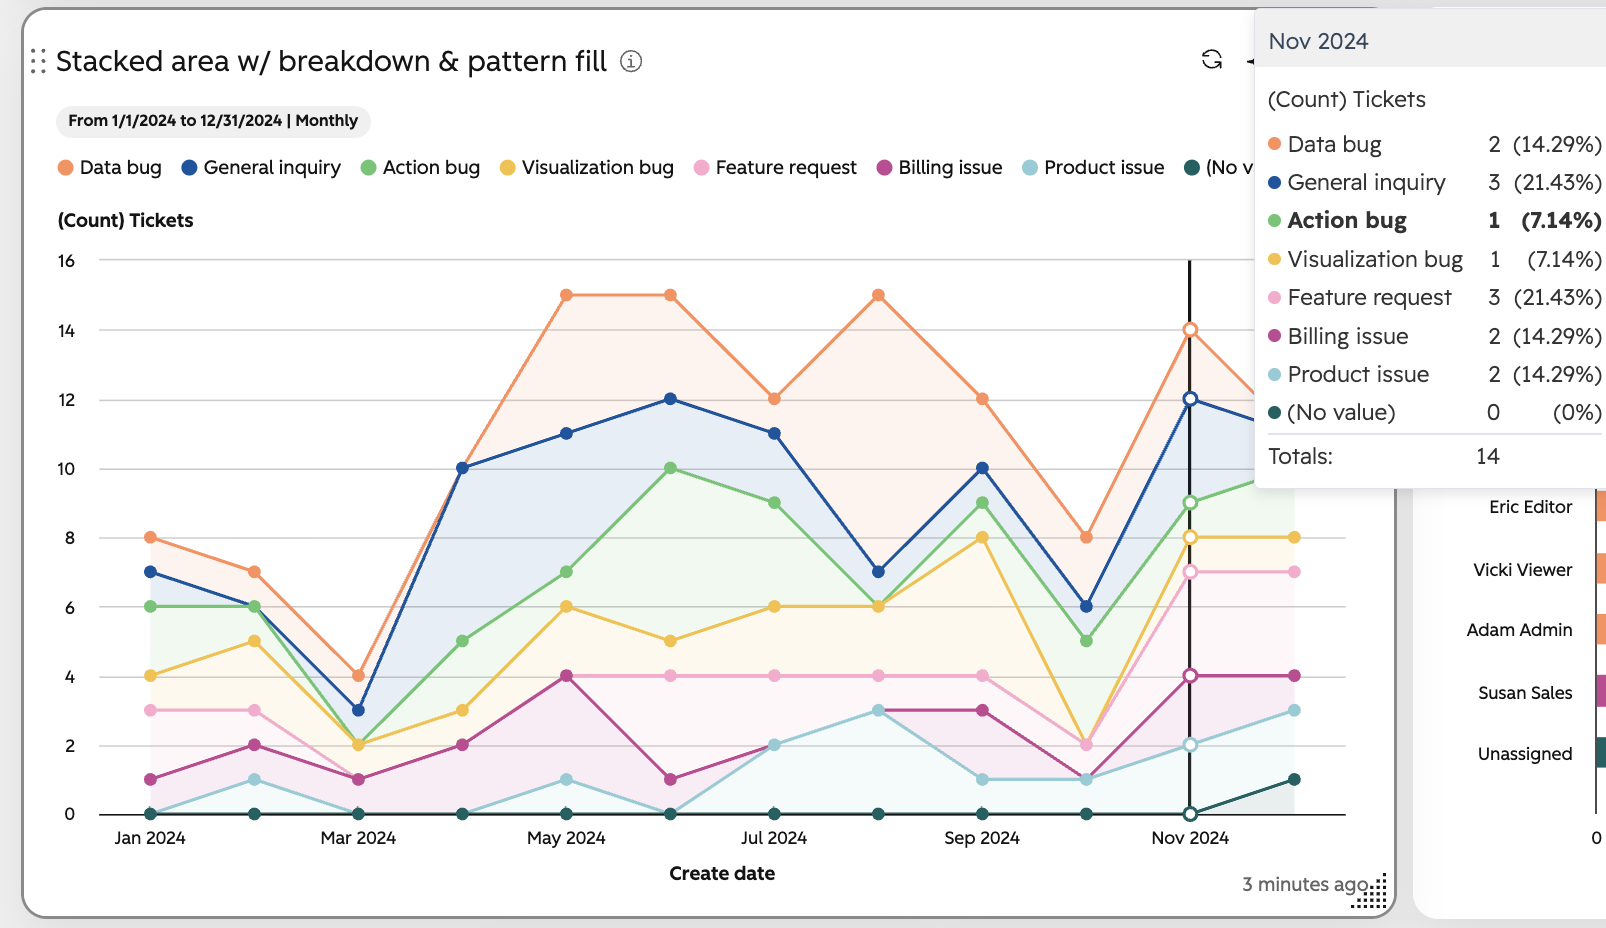This screenshot has height=928, width=1606.
Task: Toggle Feature request legend entry
Action: pos(775,168)
